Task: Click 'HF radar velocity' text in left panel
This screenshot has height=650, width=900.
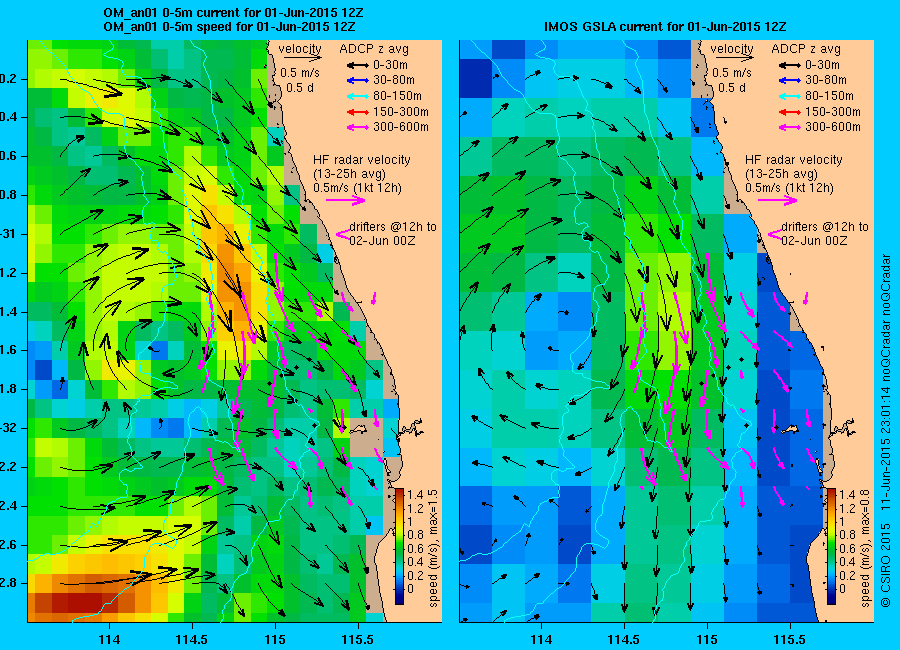Action: [362, 160]
